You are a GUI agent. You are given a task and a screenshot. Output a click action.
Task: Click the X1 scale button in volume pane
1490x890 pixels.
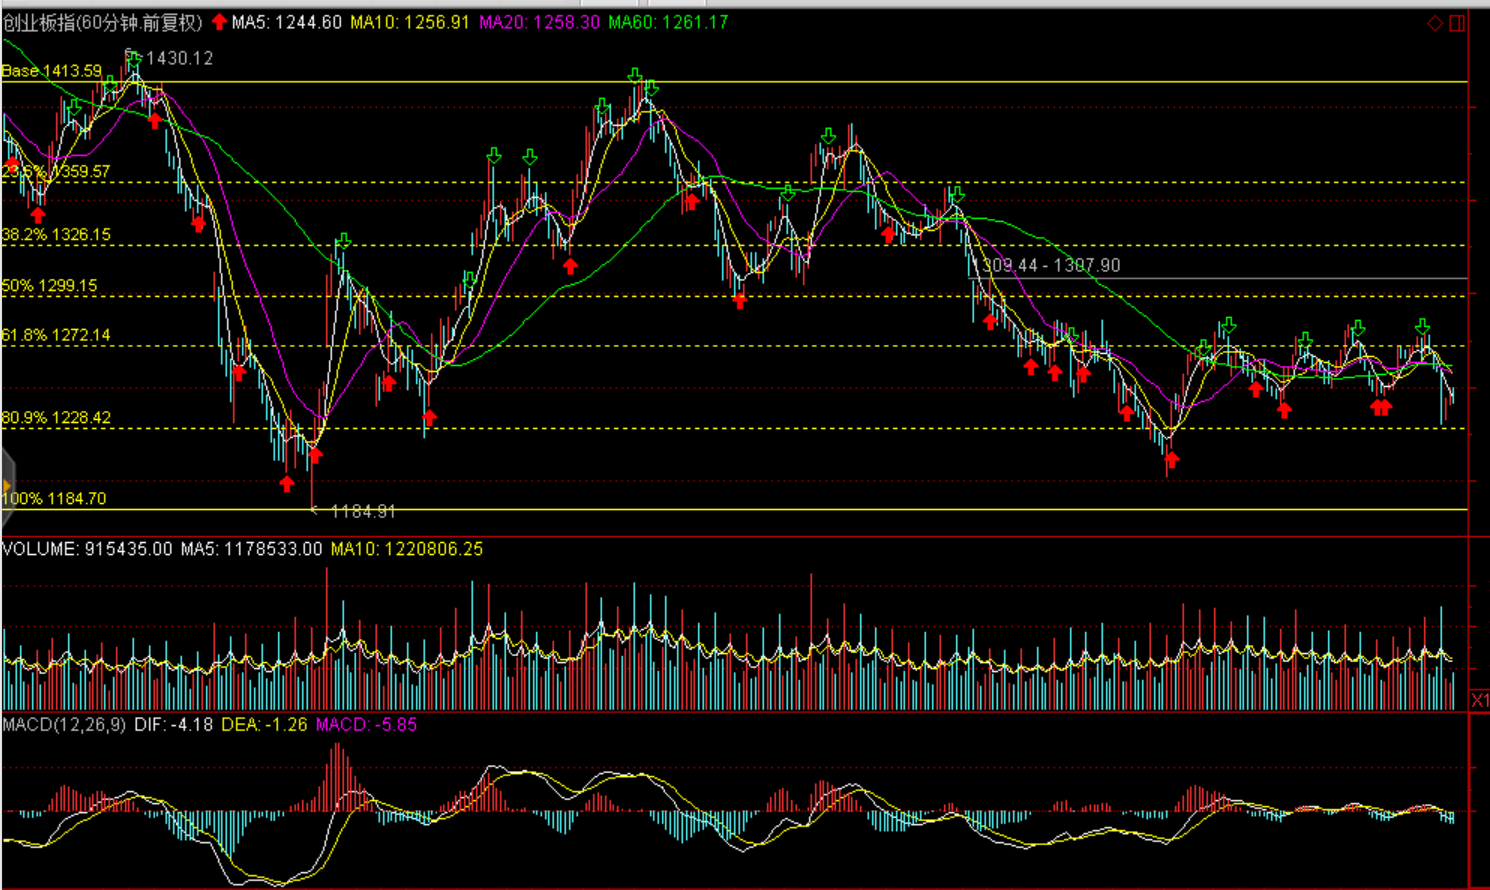click(x=1479, y=700)
